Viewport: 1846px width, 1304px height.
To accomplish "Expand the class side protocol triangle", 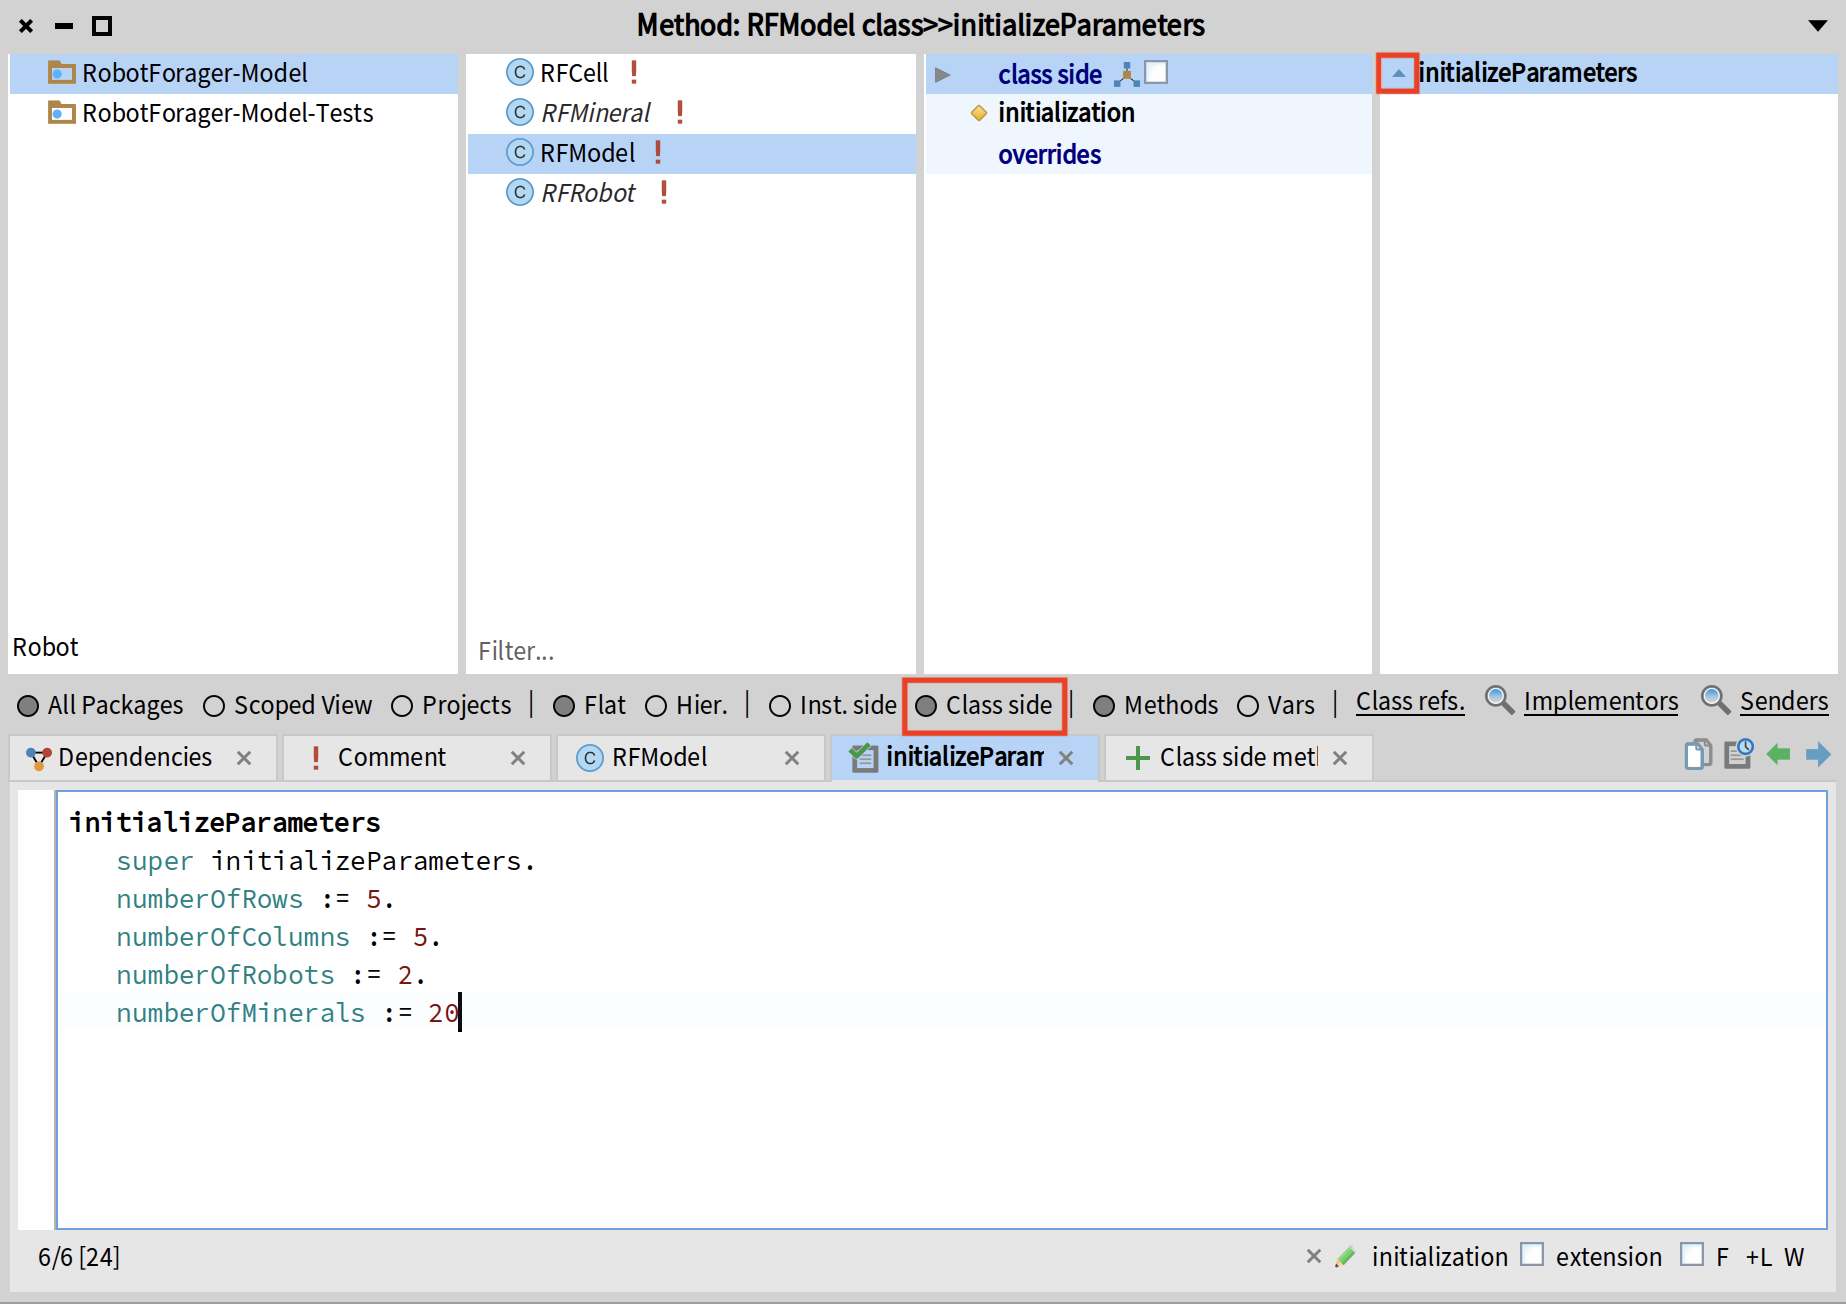I will pos(942,75).
